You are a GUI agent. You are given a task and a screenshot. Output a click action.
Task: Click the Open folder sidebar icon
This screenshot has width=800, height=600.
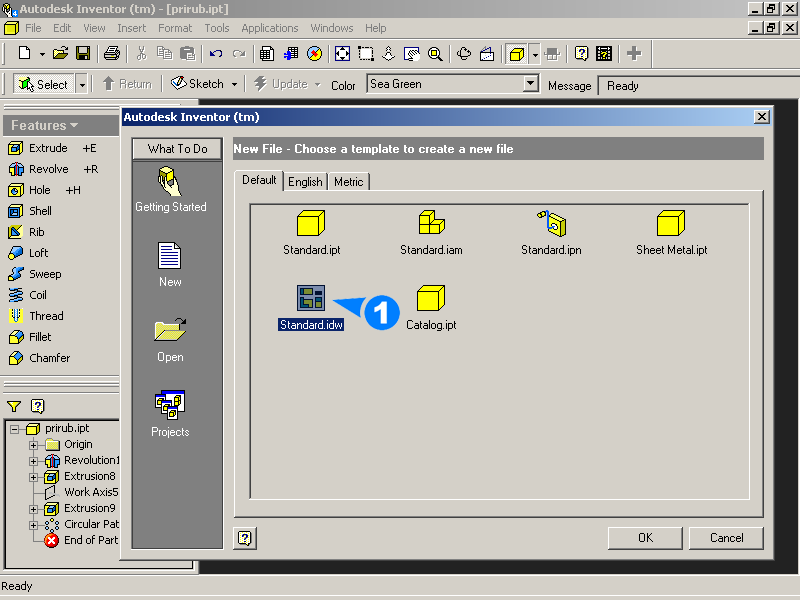click(x=170, y=331)
